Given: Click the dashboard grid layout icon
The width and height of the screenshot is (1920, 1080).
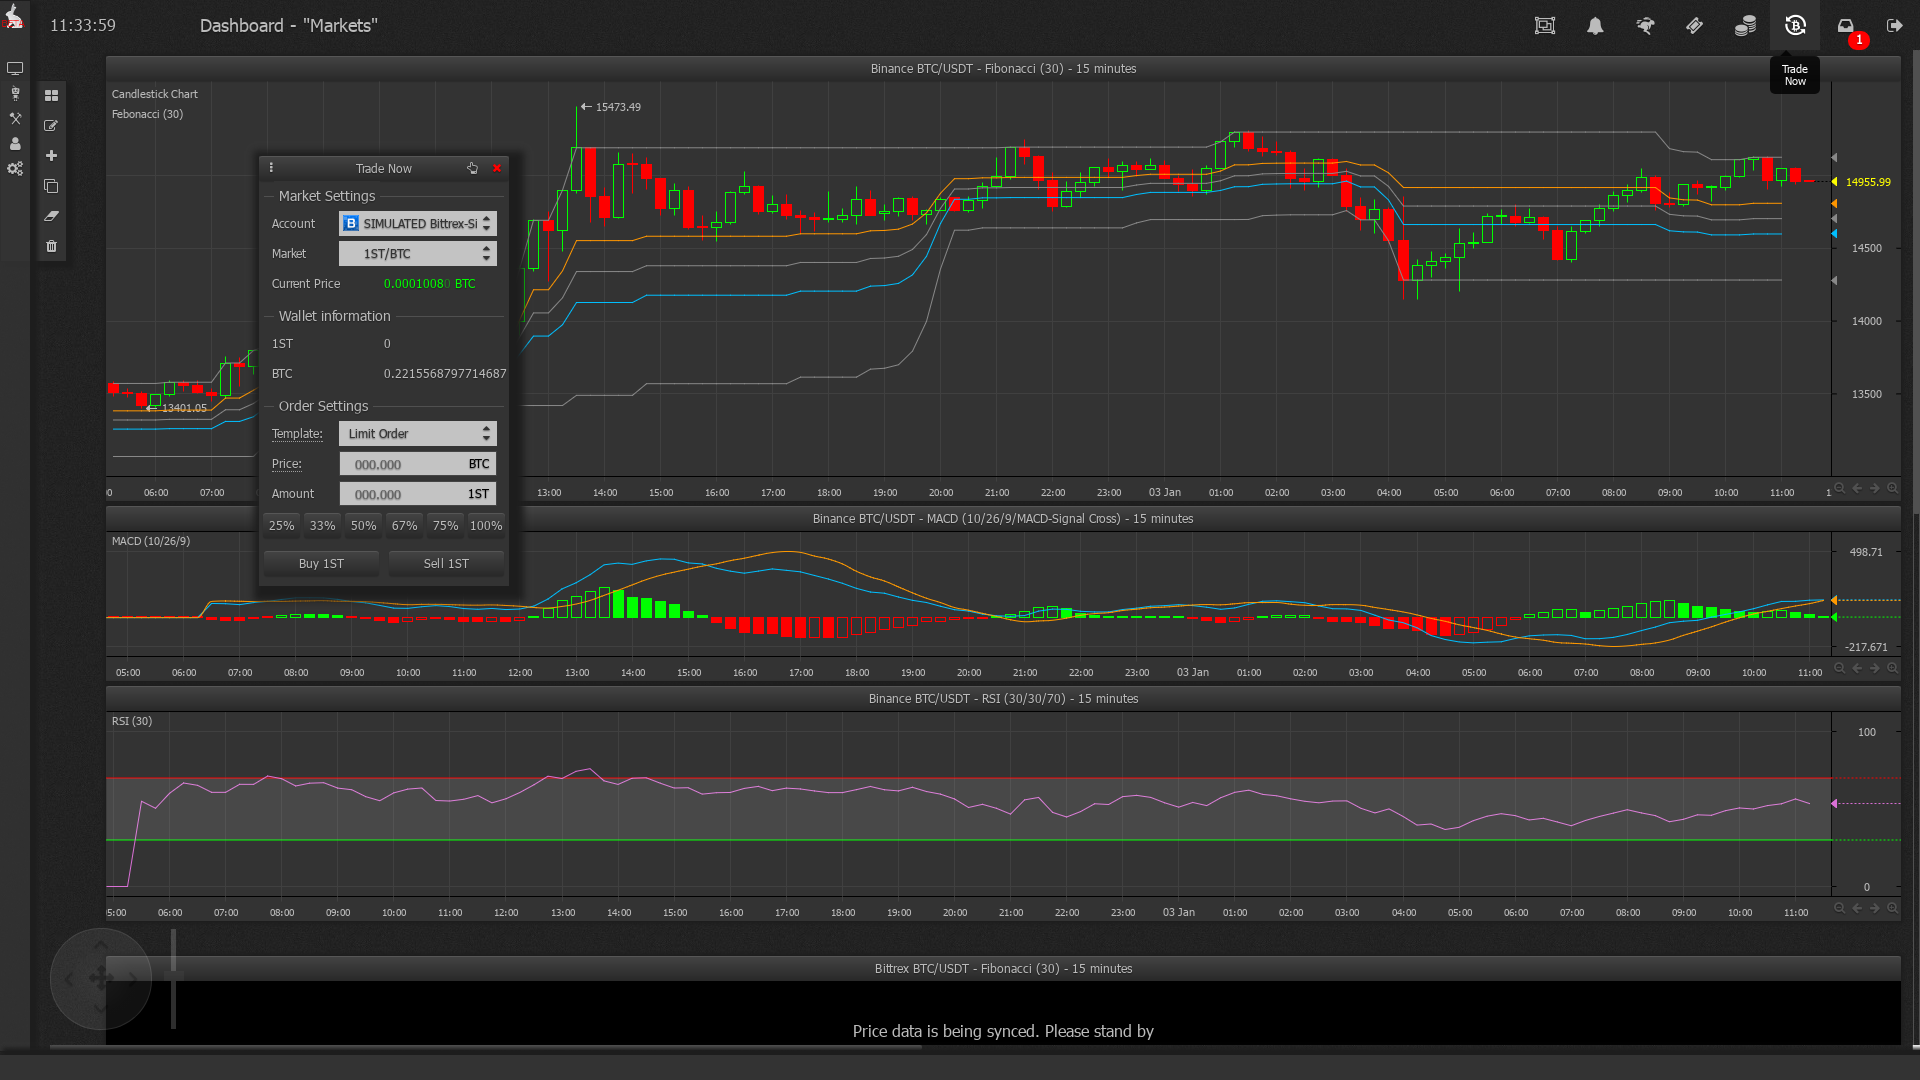Looking at the screenshot, I should tap(51, 96).
